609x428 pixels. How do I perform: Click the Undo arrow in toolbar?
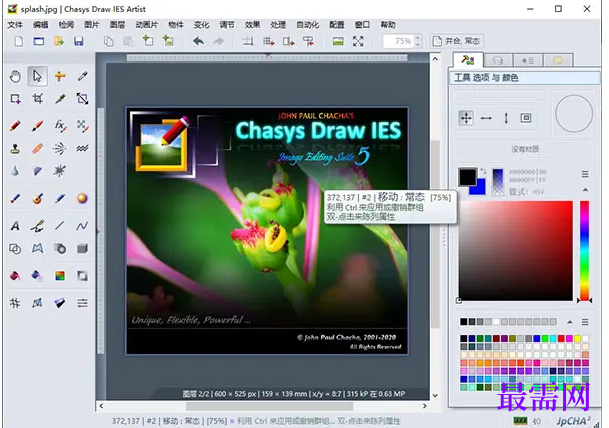tap(198, 41)
